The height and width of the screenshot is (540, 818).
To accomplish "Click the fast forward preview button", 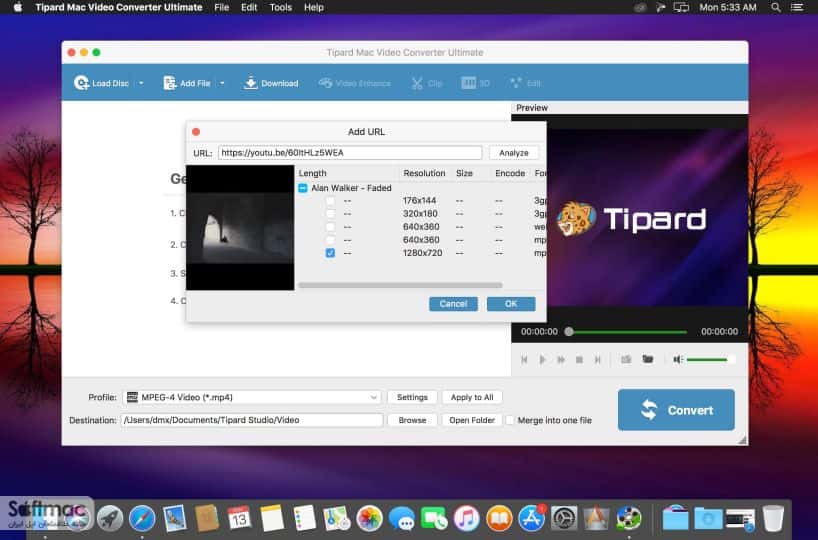I will [x=561, y=359].
